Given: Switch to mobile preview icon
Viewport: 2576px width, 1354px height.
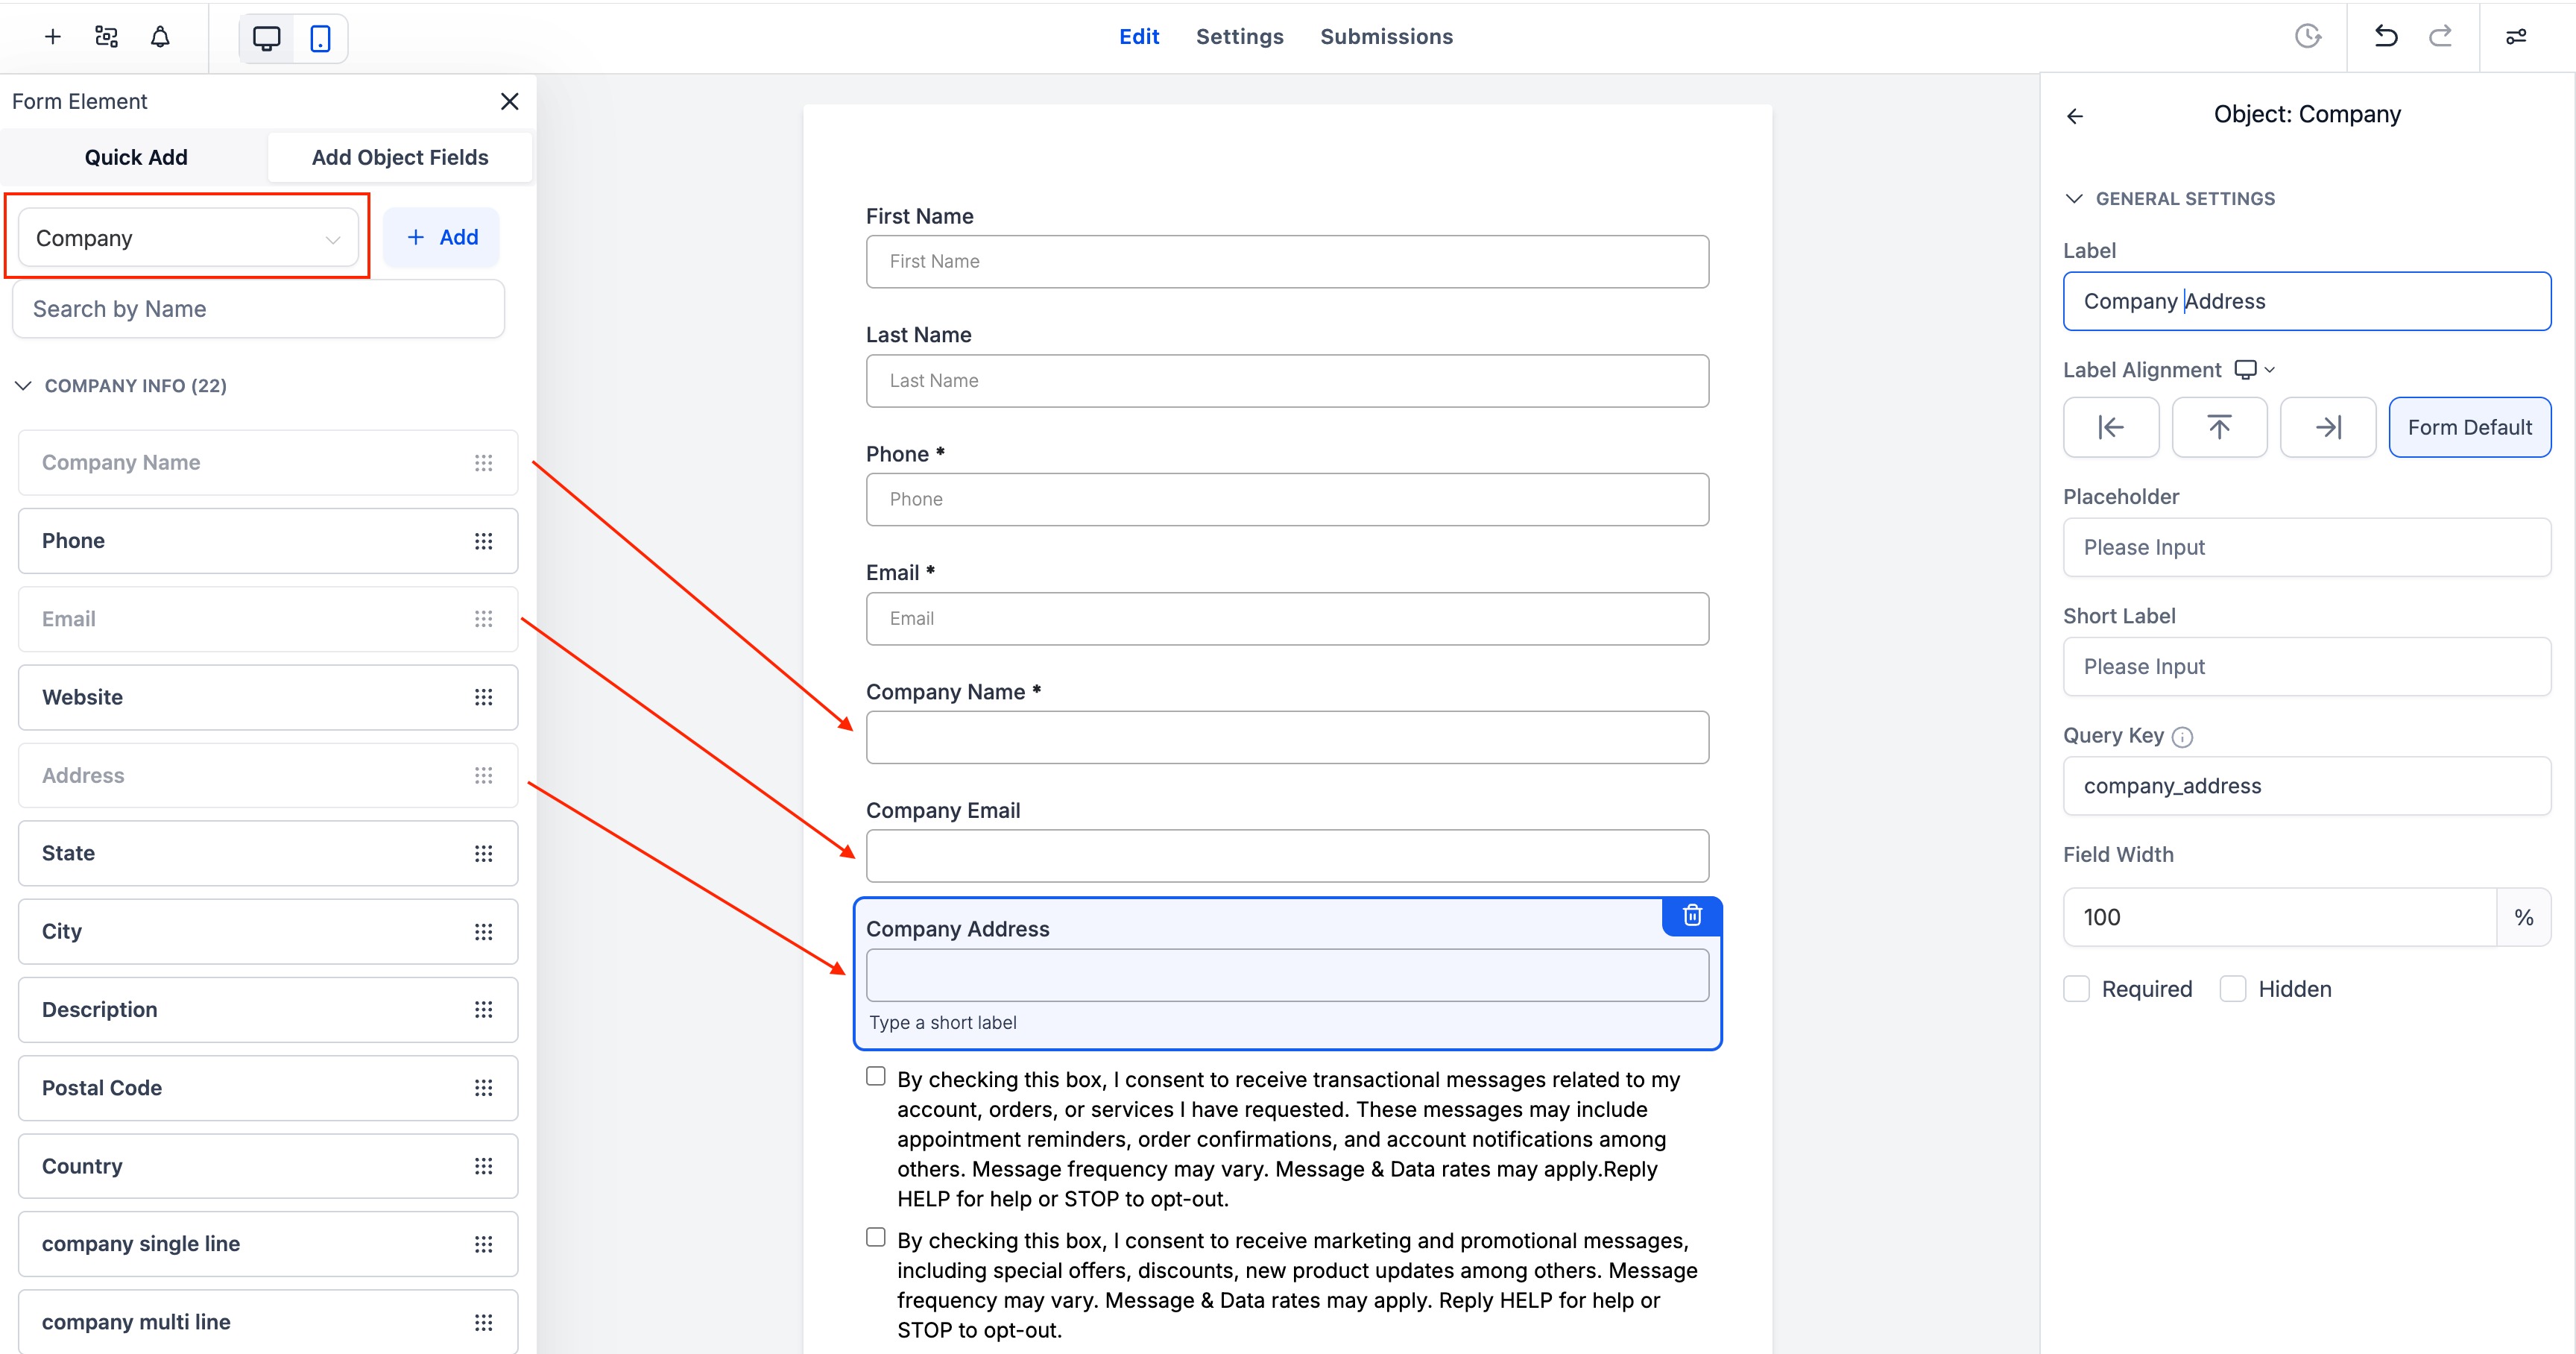Looking at the screenshot, I should [x=320, y=39].
